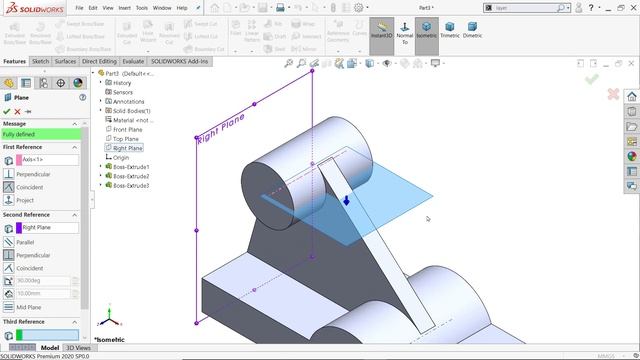The image size is (640, 360).
Task: Toggle First Reference Project constraint
Action: (9, 200)
